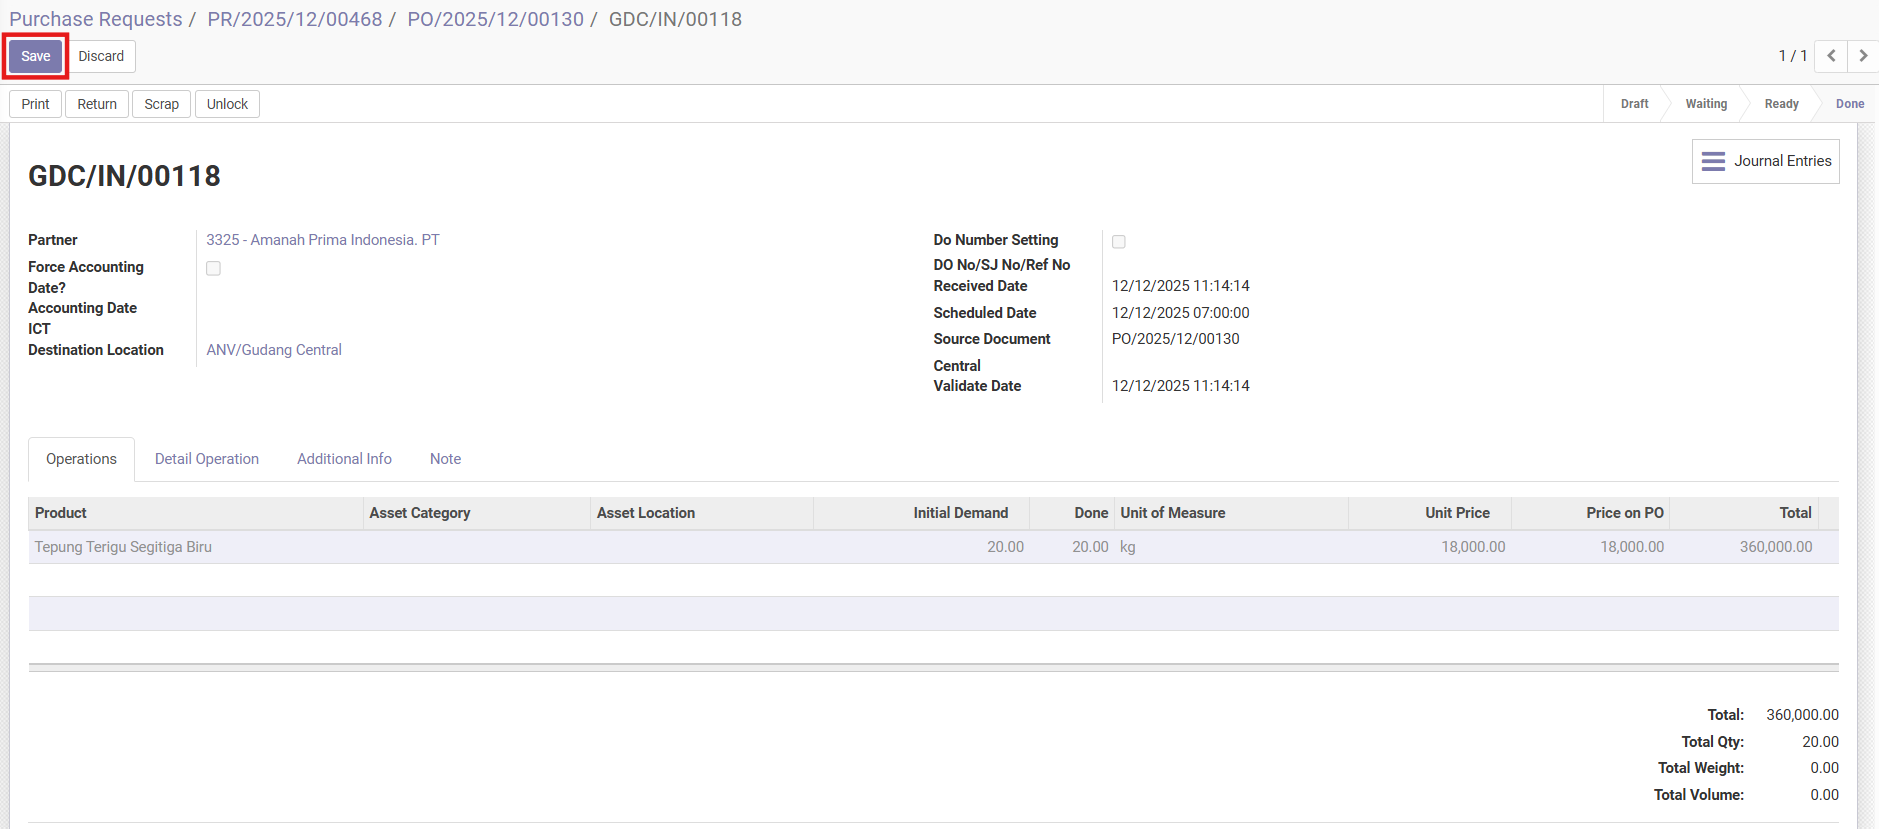This screenshot has height=829, width=1879.
Task: Select the Note tab
Action: 445,459
